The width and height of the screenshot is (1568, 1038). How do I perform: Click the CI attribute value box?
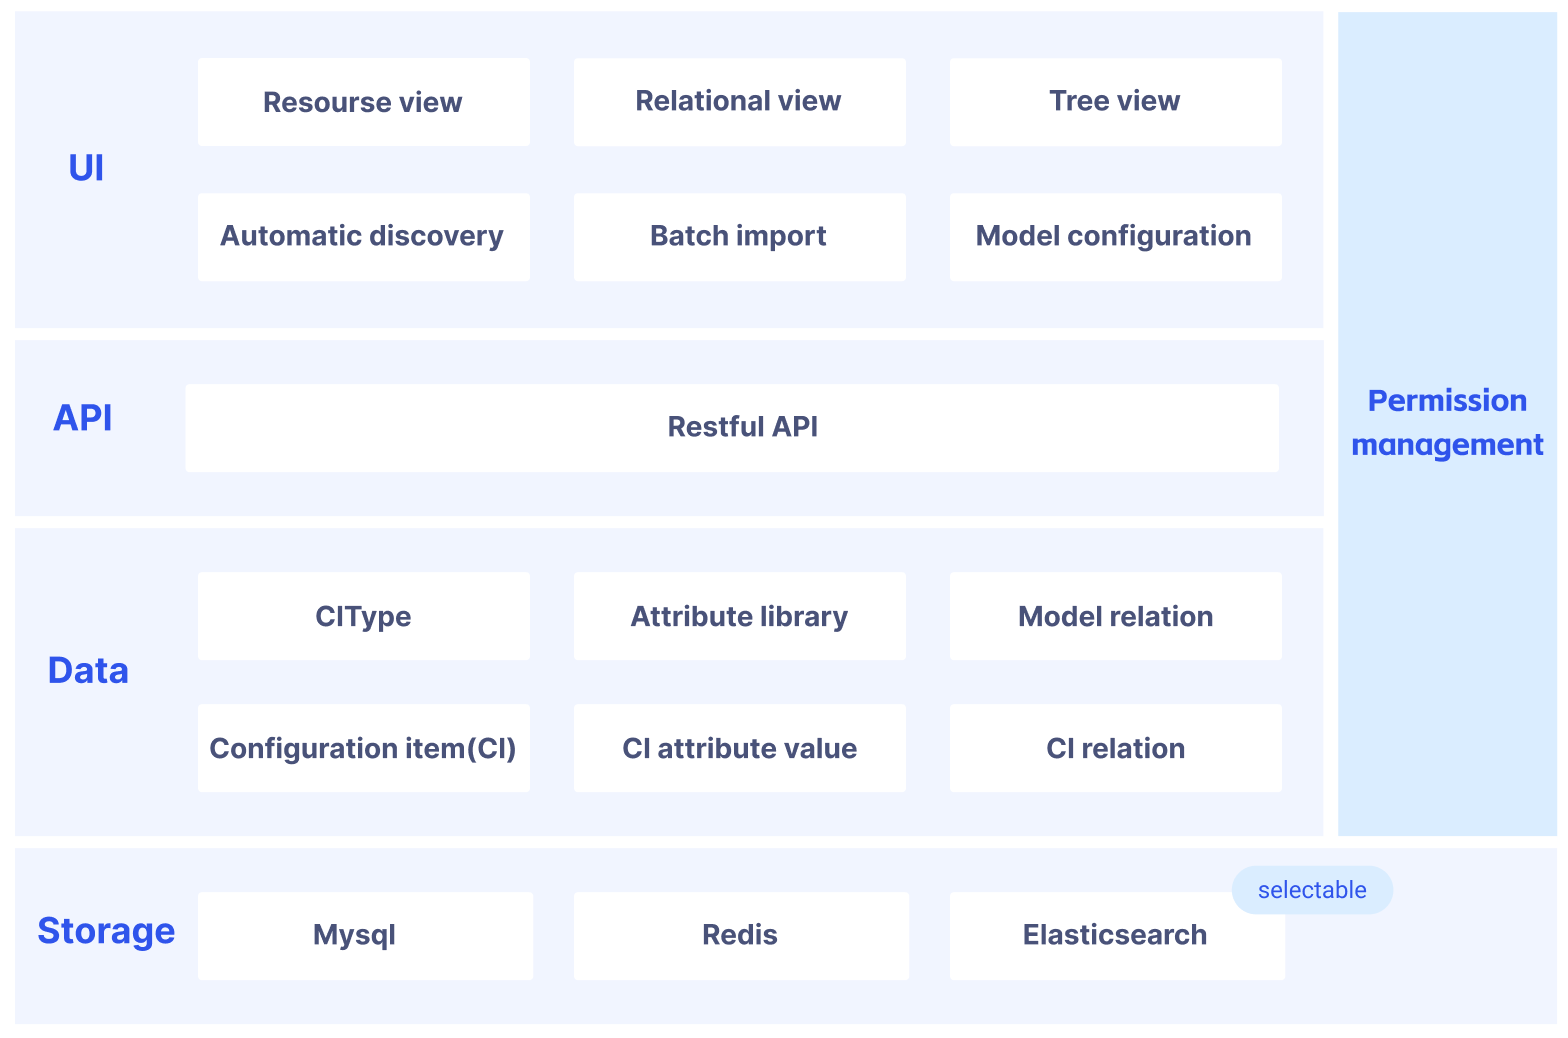click(x=739, y=748)
